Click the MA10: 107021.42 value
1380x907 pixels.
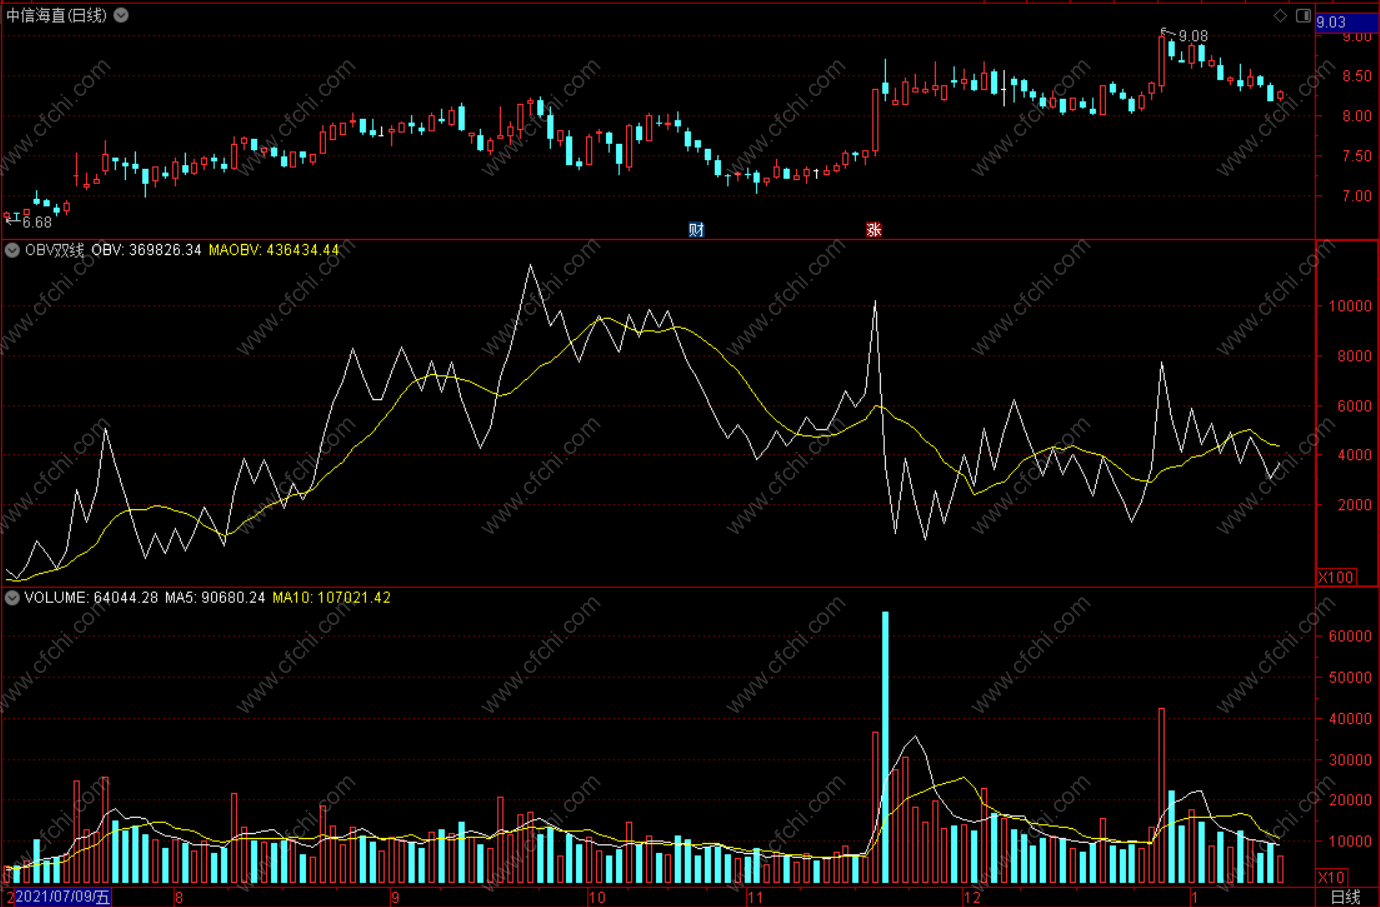[331, 598]
